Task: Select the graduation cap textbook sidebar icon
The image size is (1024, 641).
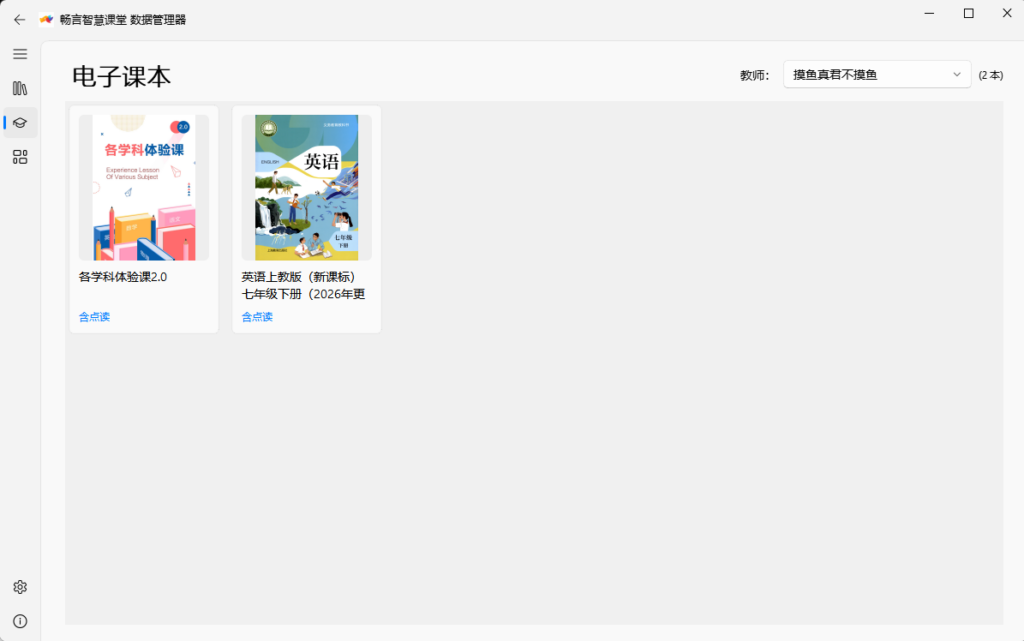Action: pos(20,123)
